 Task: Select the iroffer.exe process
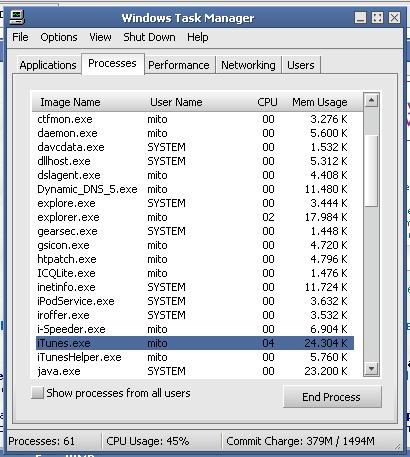coord(195,315)
